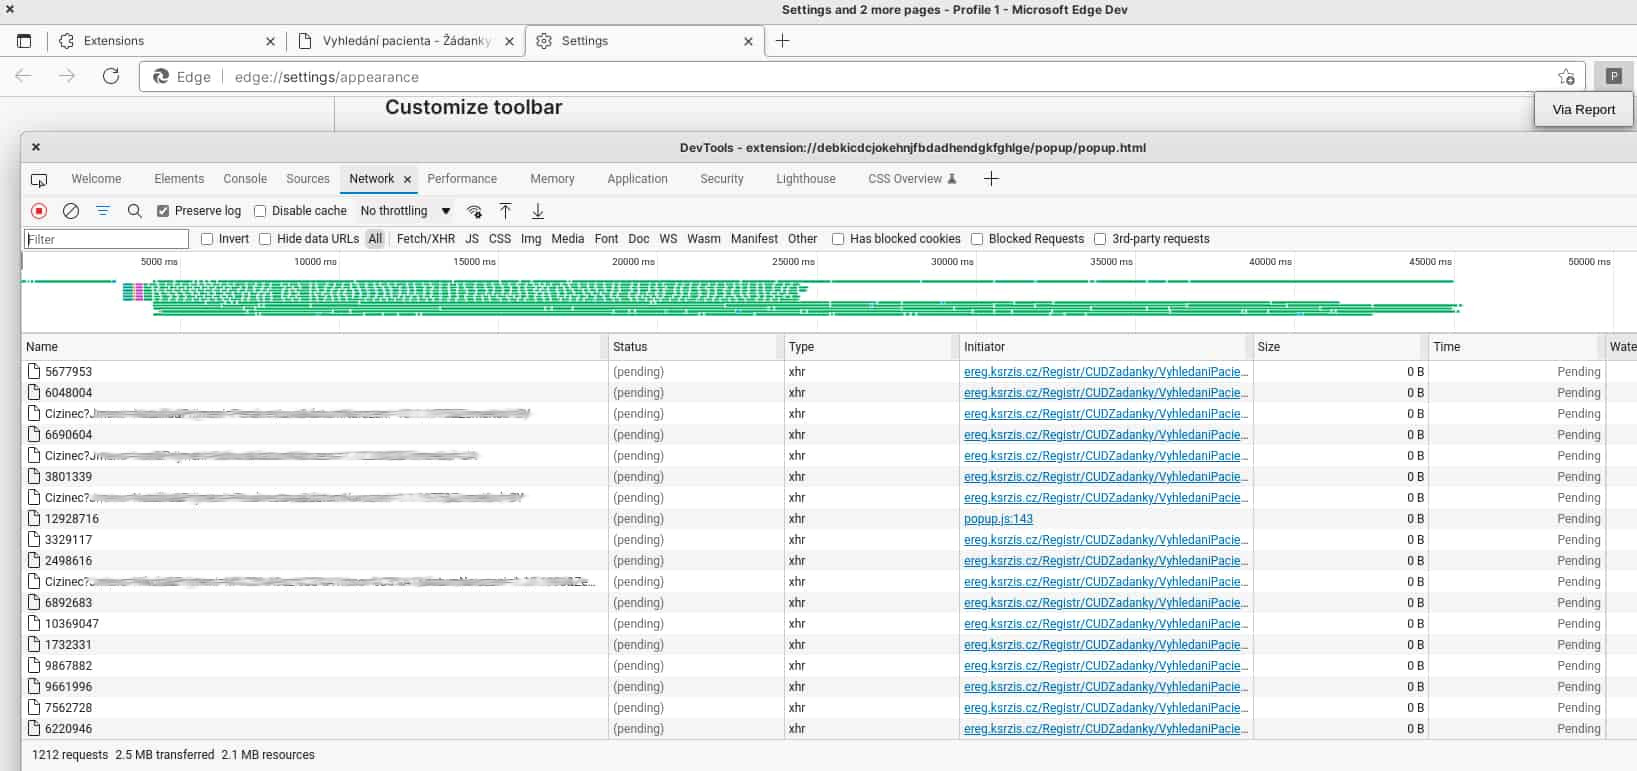
Task: Stop recording network log
Action: tap(39, 211)
